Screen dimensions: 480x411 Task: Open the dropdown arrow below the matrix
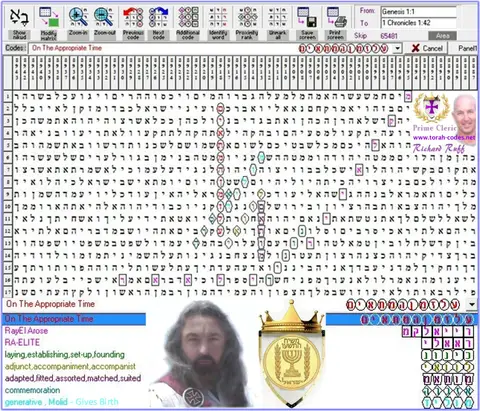point(472,304)
